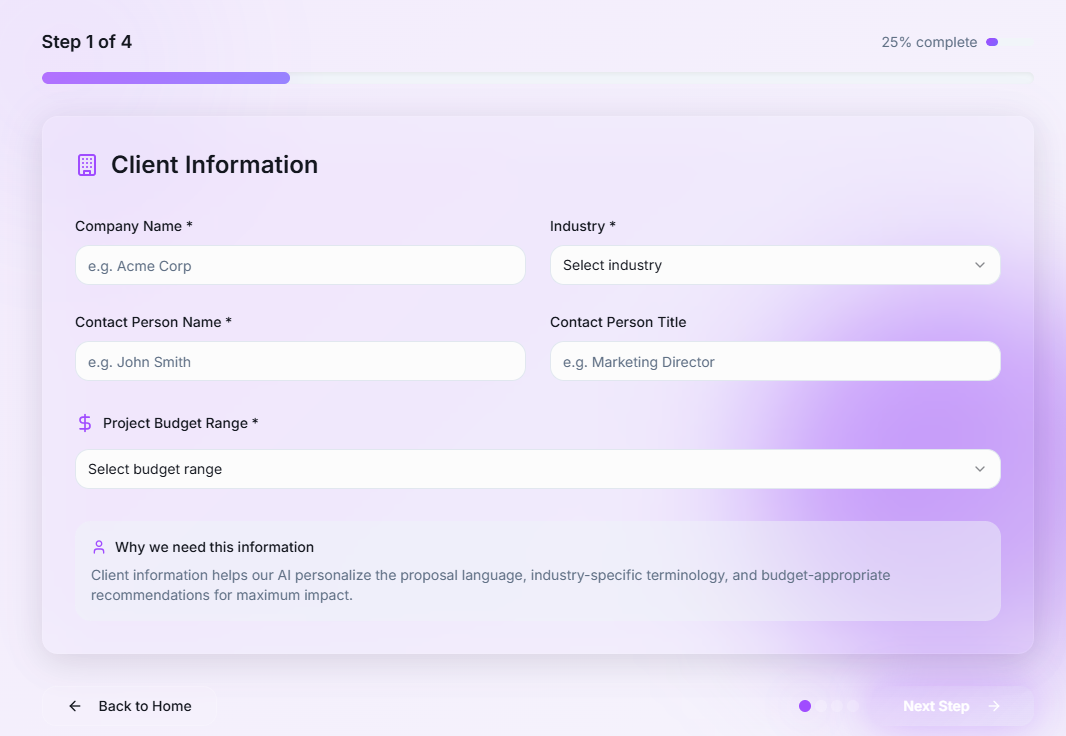Select the fourth step indicator dot
This screenshot has width=1066, height=736.
(x=853, y=706)
